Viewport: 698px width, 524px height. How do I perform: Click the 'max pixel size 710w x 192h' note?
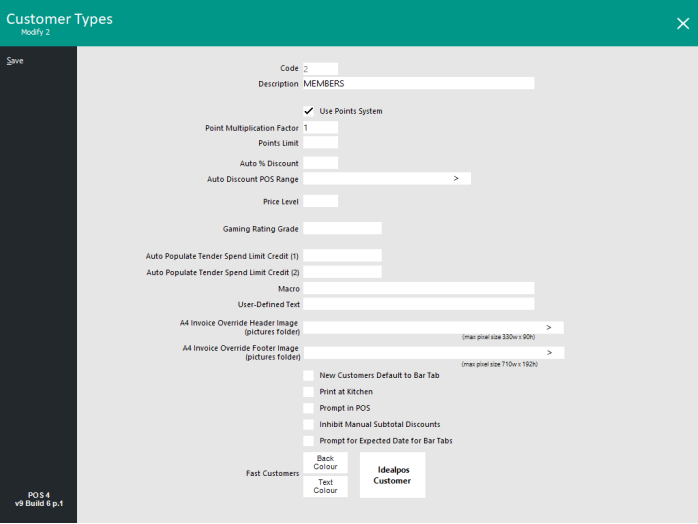point(499,364)
